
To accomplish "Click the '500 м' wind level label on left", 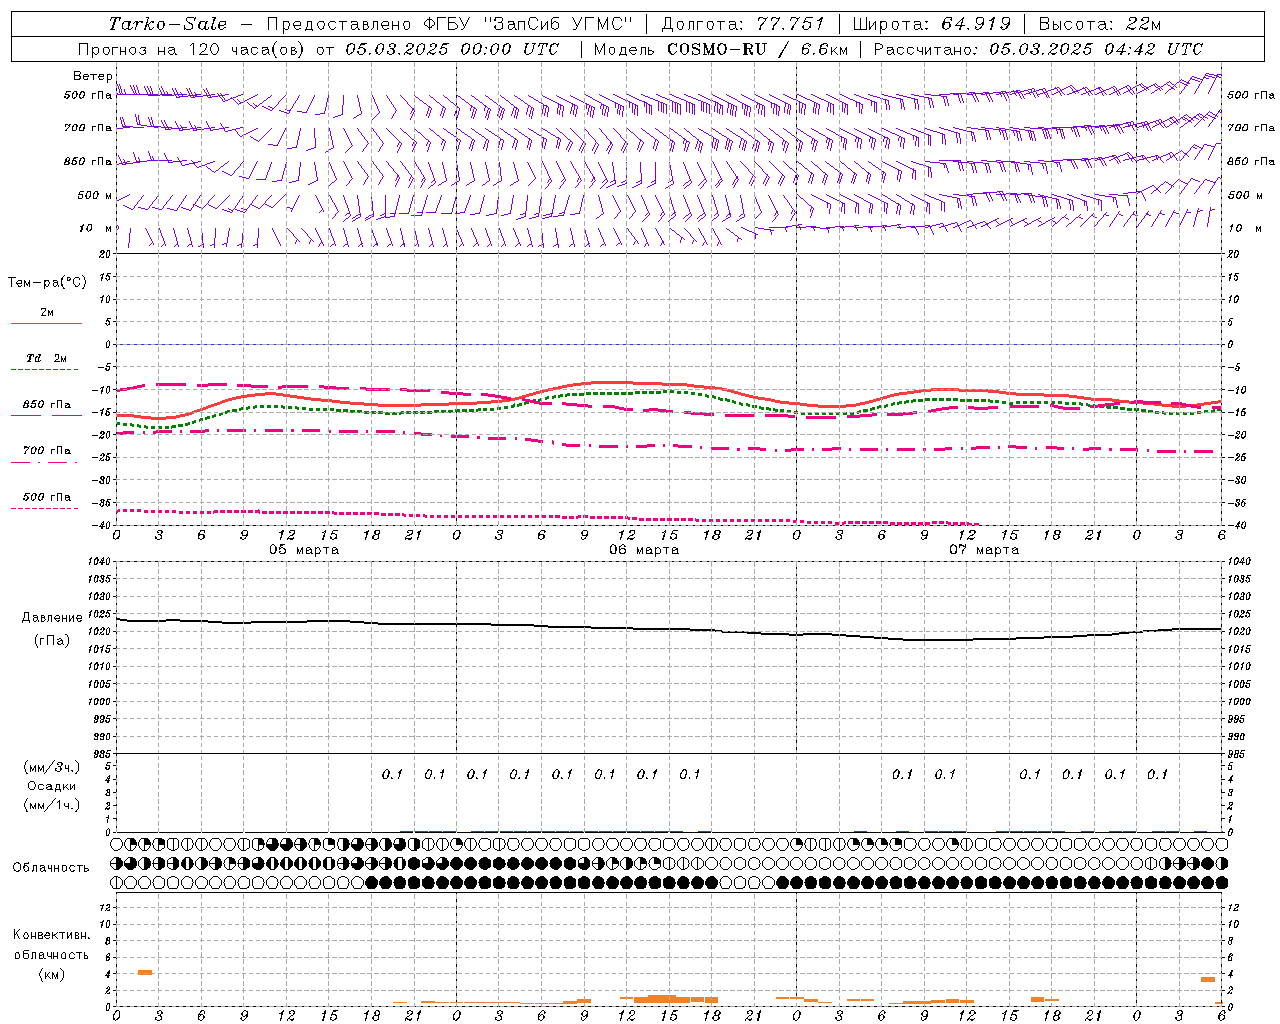I will 95,195.
